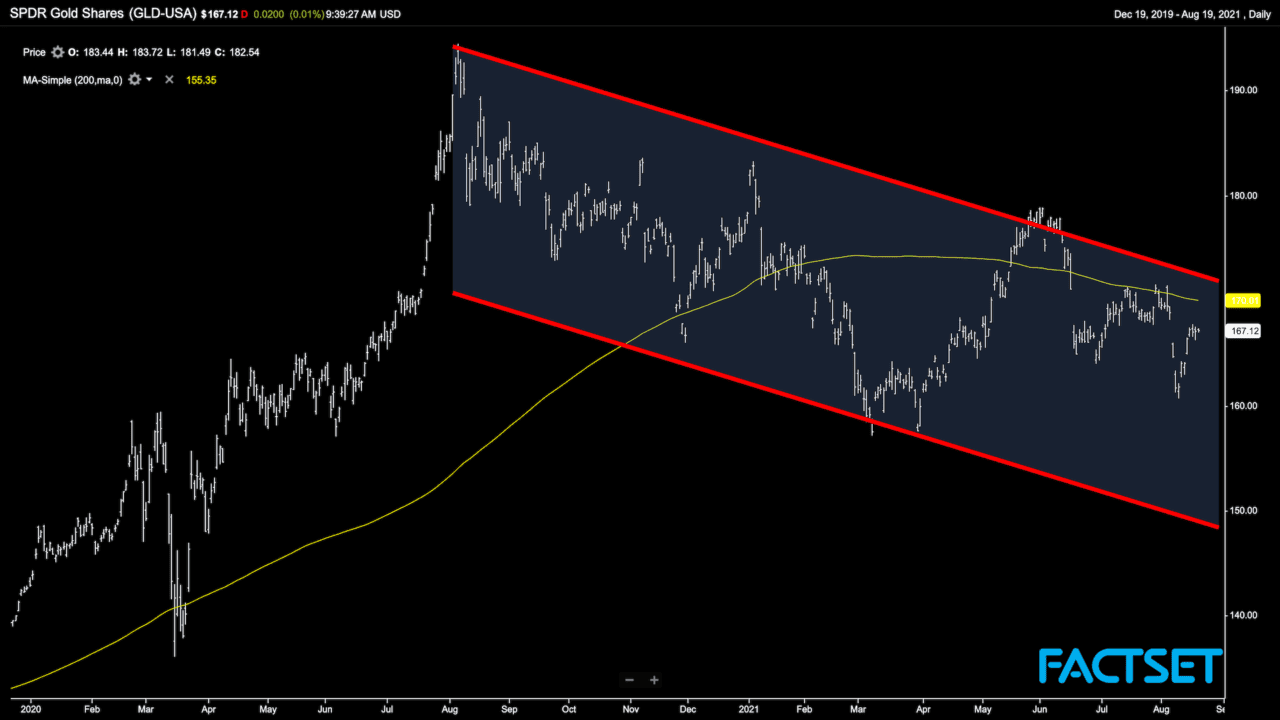Click the MA-Simple (200,ma,0) legend label
Screen dimensions: 1280x720
[72, 79]
